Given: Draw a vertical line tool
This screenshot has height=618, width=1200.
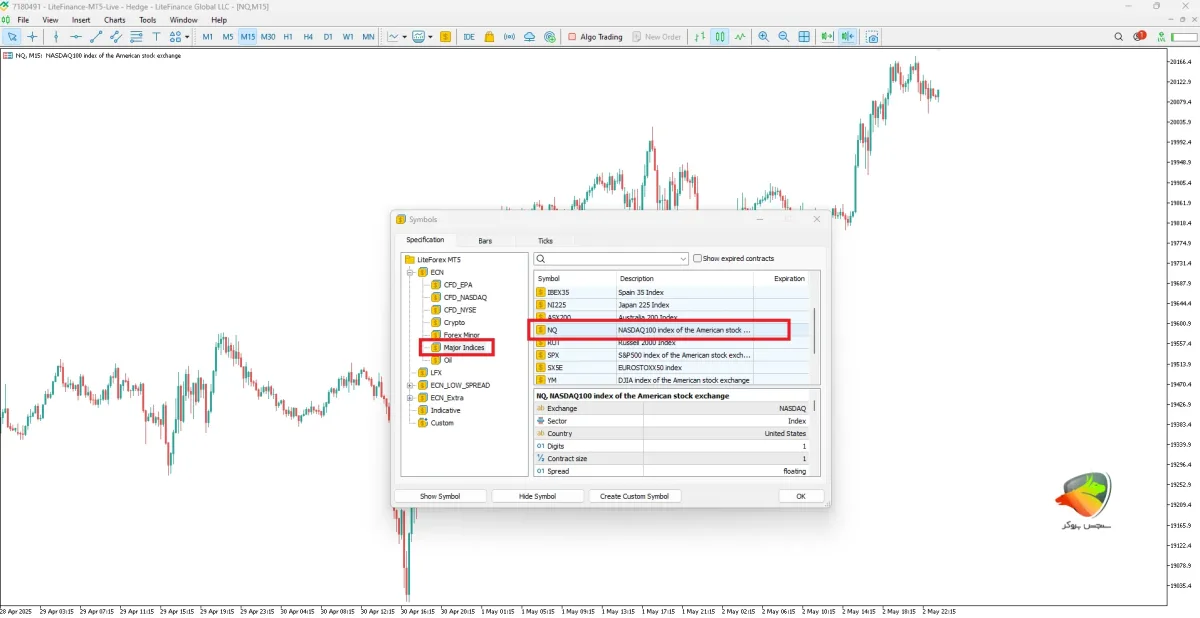Looking at the screenshot, I should [55, 37].
